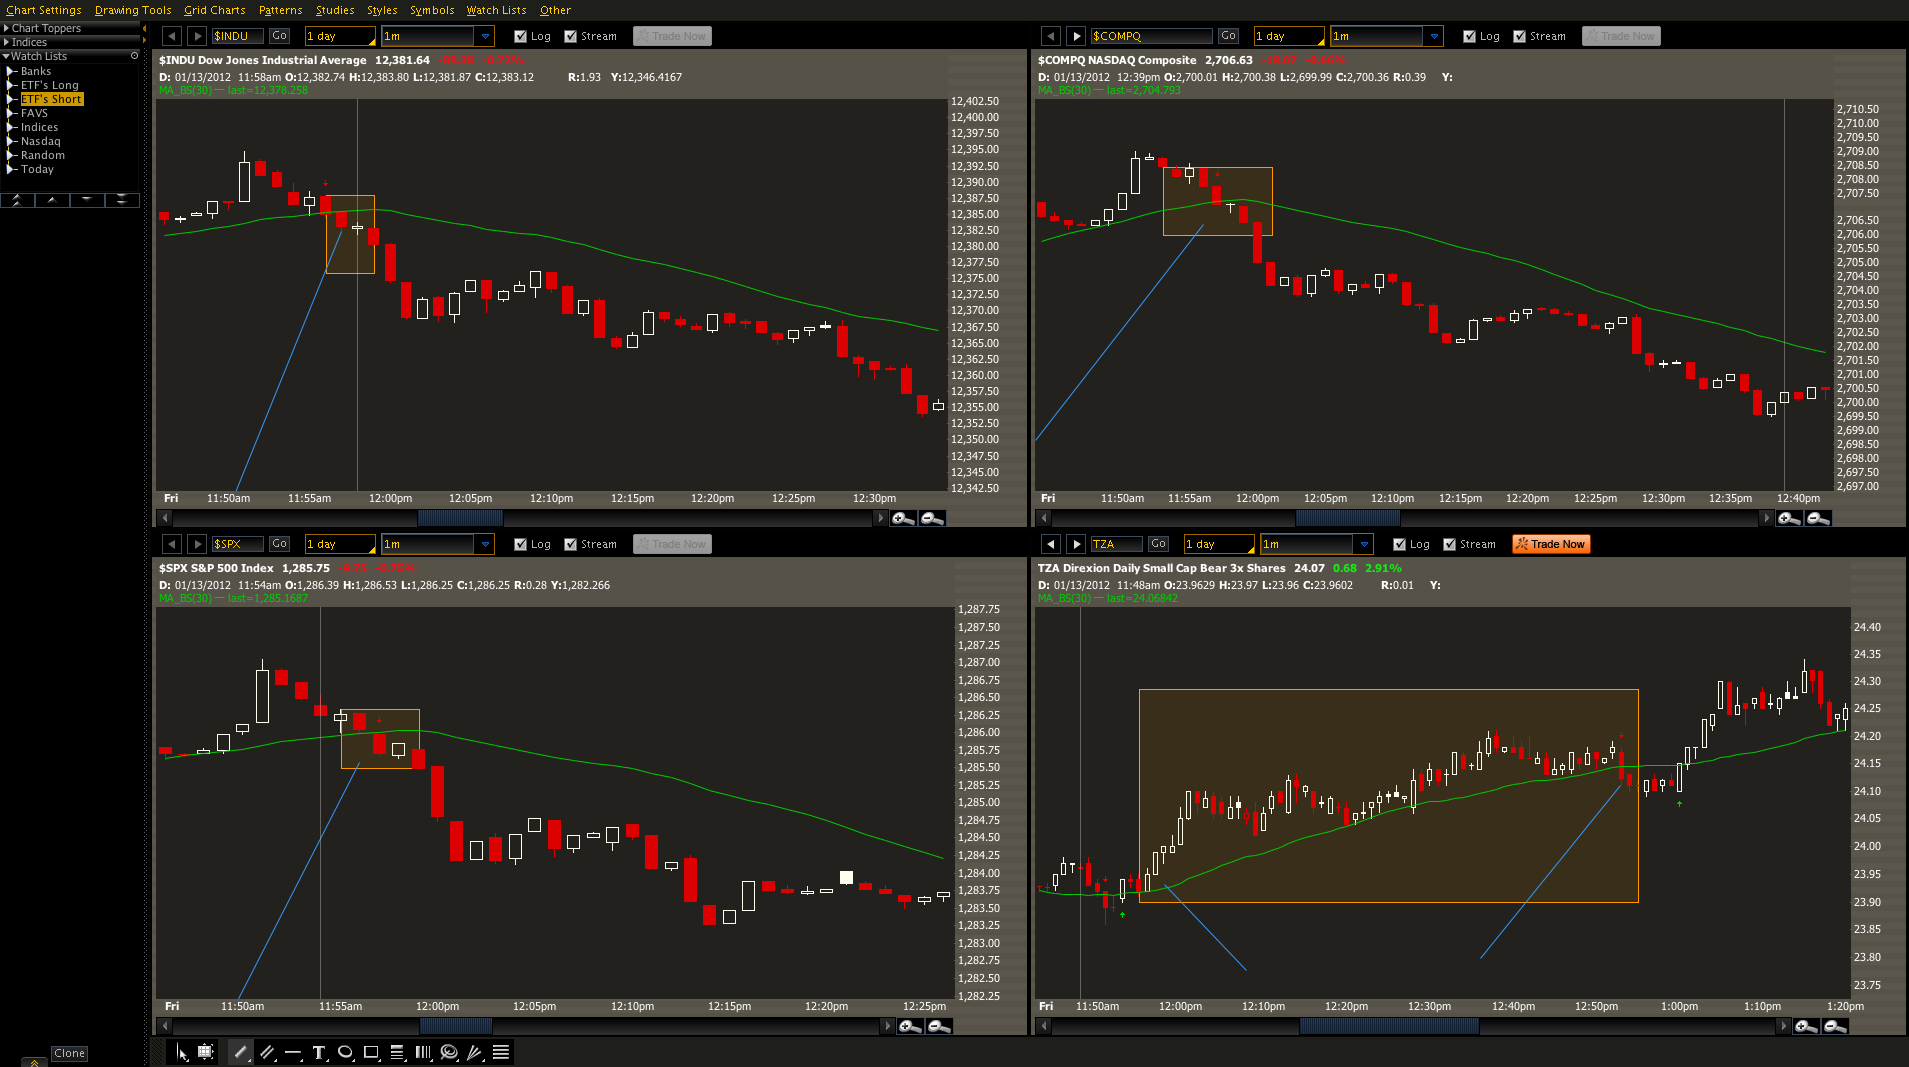The image size is (1909, 1067).
Task: Toggle Log checkbox on TZA chart
Action: [x=1399, y=544]
